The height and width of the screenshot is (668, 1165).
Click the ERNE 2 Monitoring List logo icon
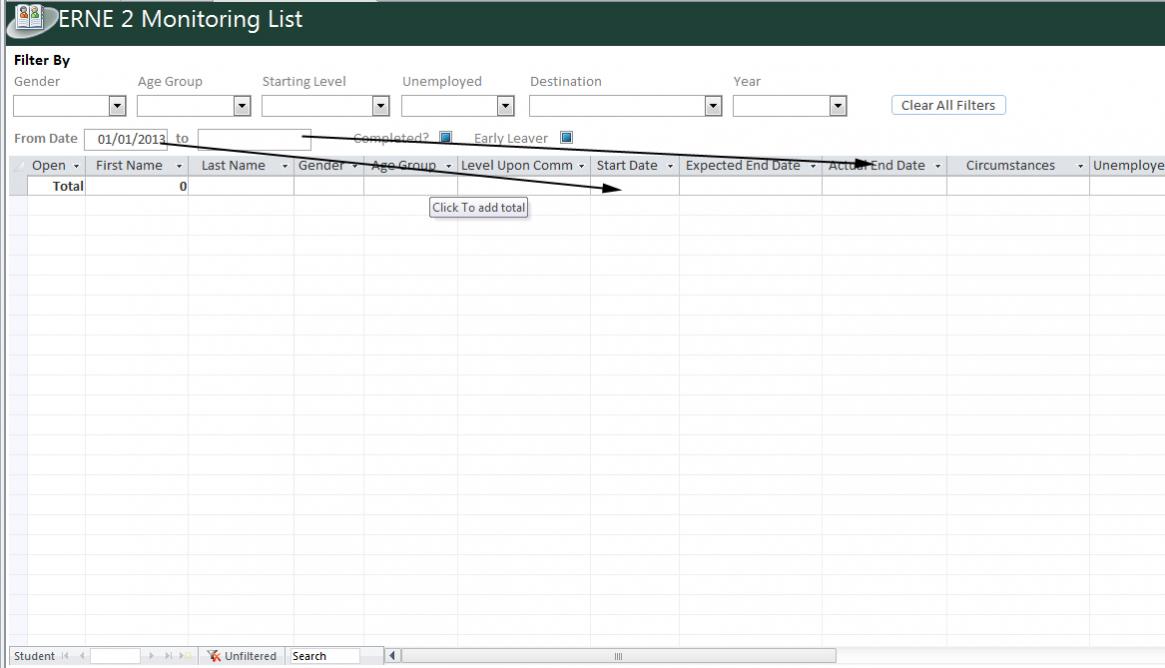(30, 18)
